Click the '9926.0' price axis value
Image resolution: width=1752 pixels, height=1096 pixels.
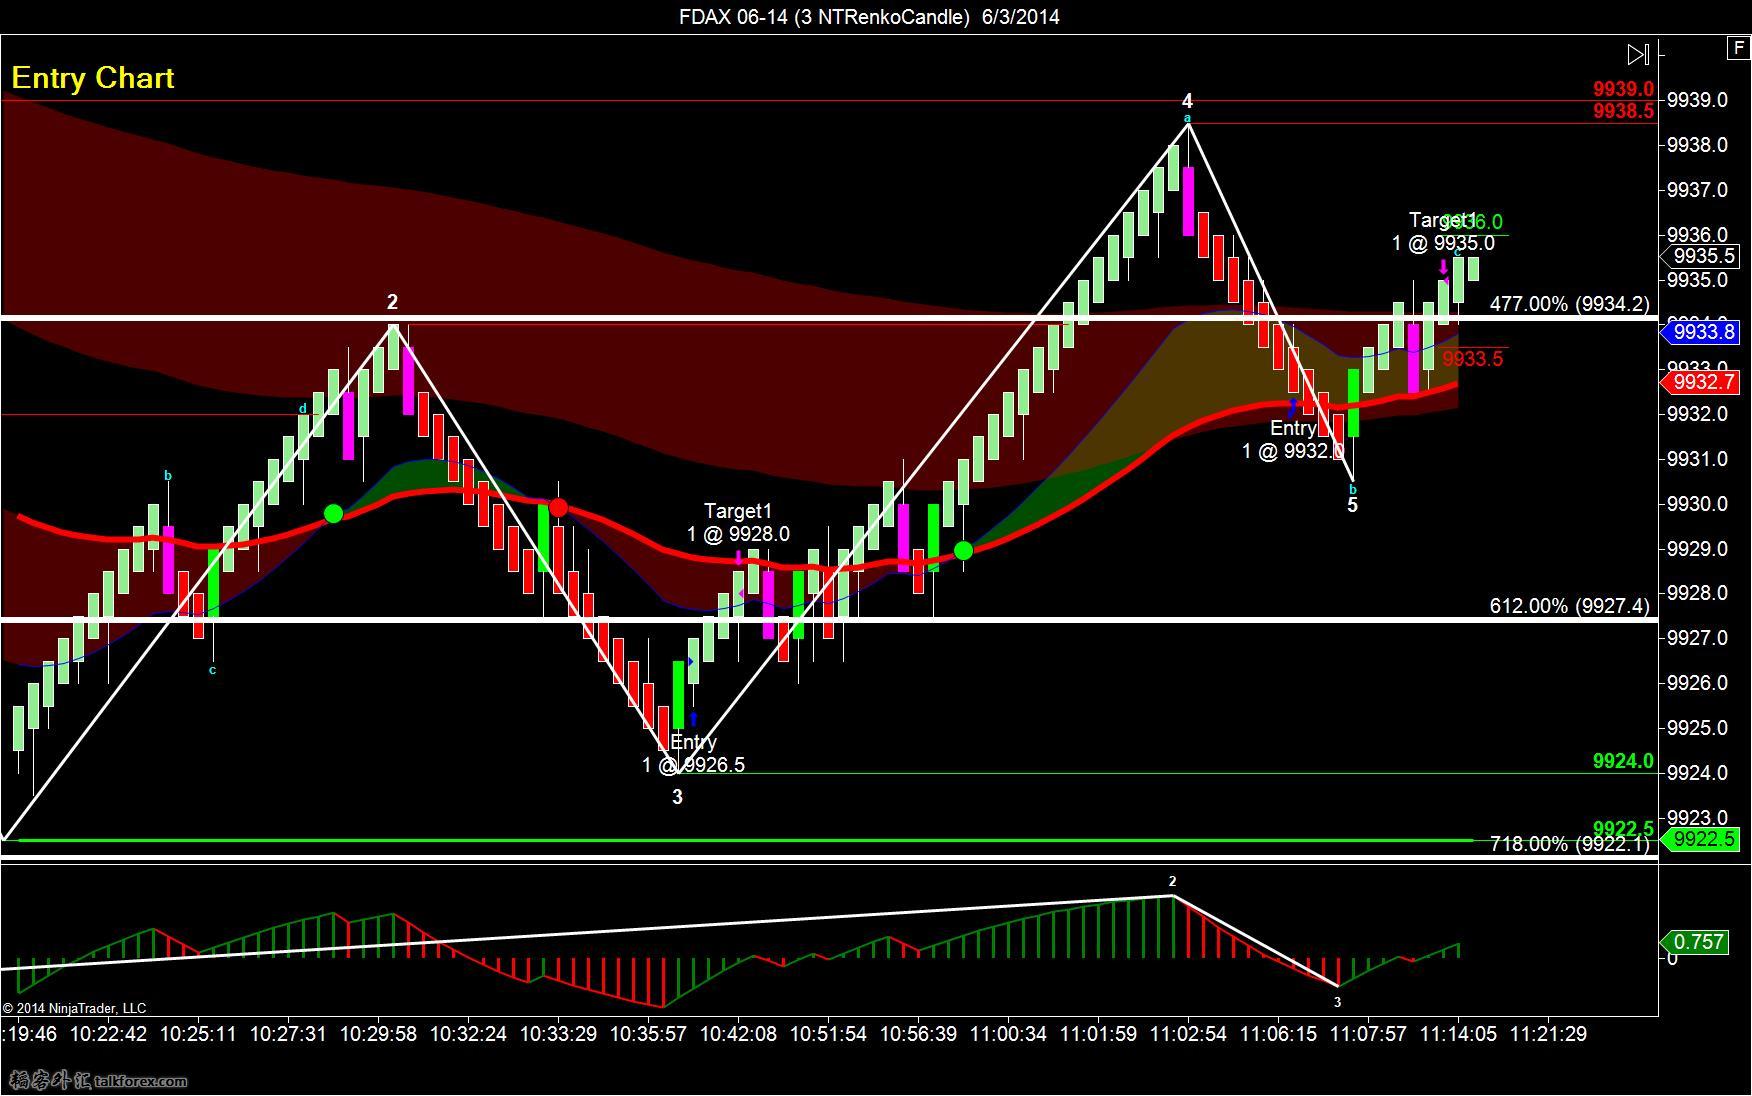(x=1697, y=683)
